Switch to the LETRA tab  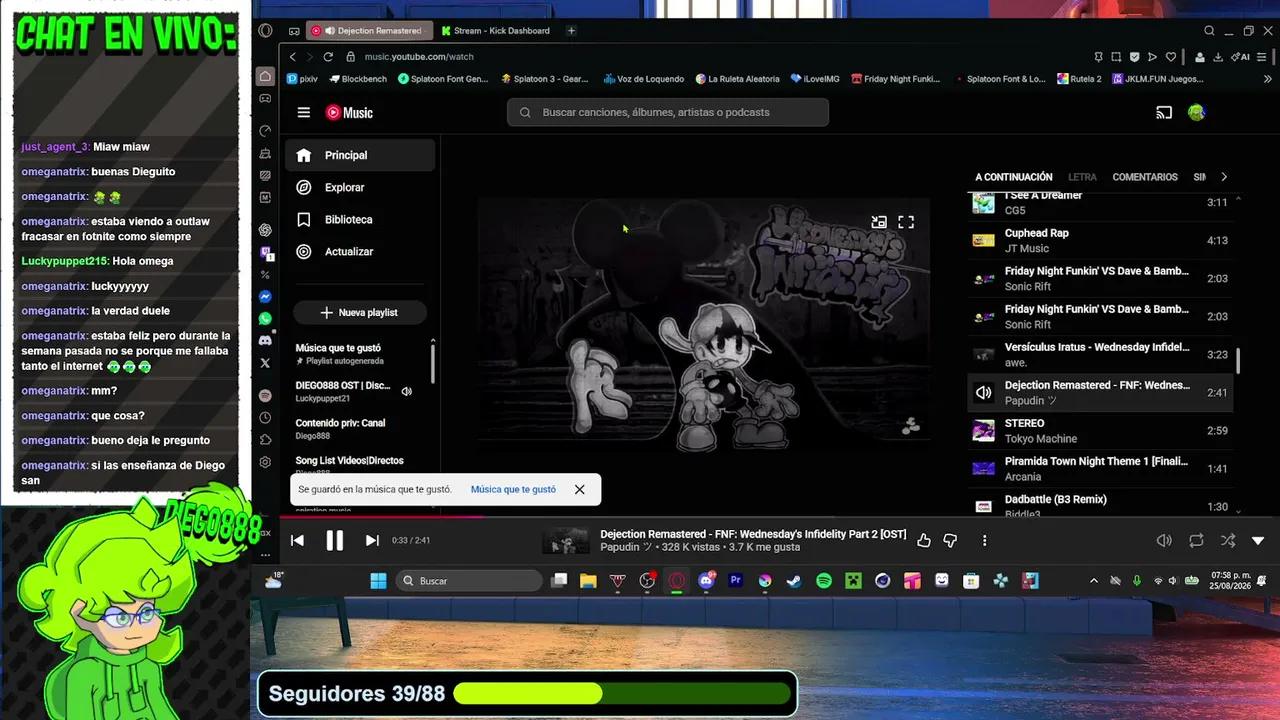point(1082,177)
